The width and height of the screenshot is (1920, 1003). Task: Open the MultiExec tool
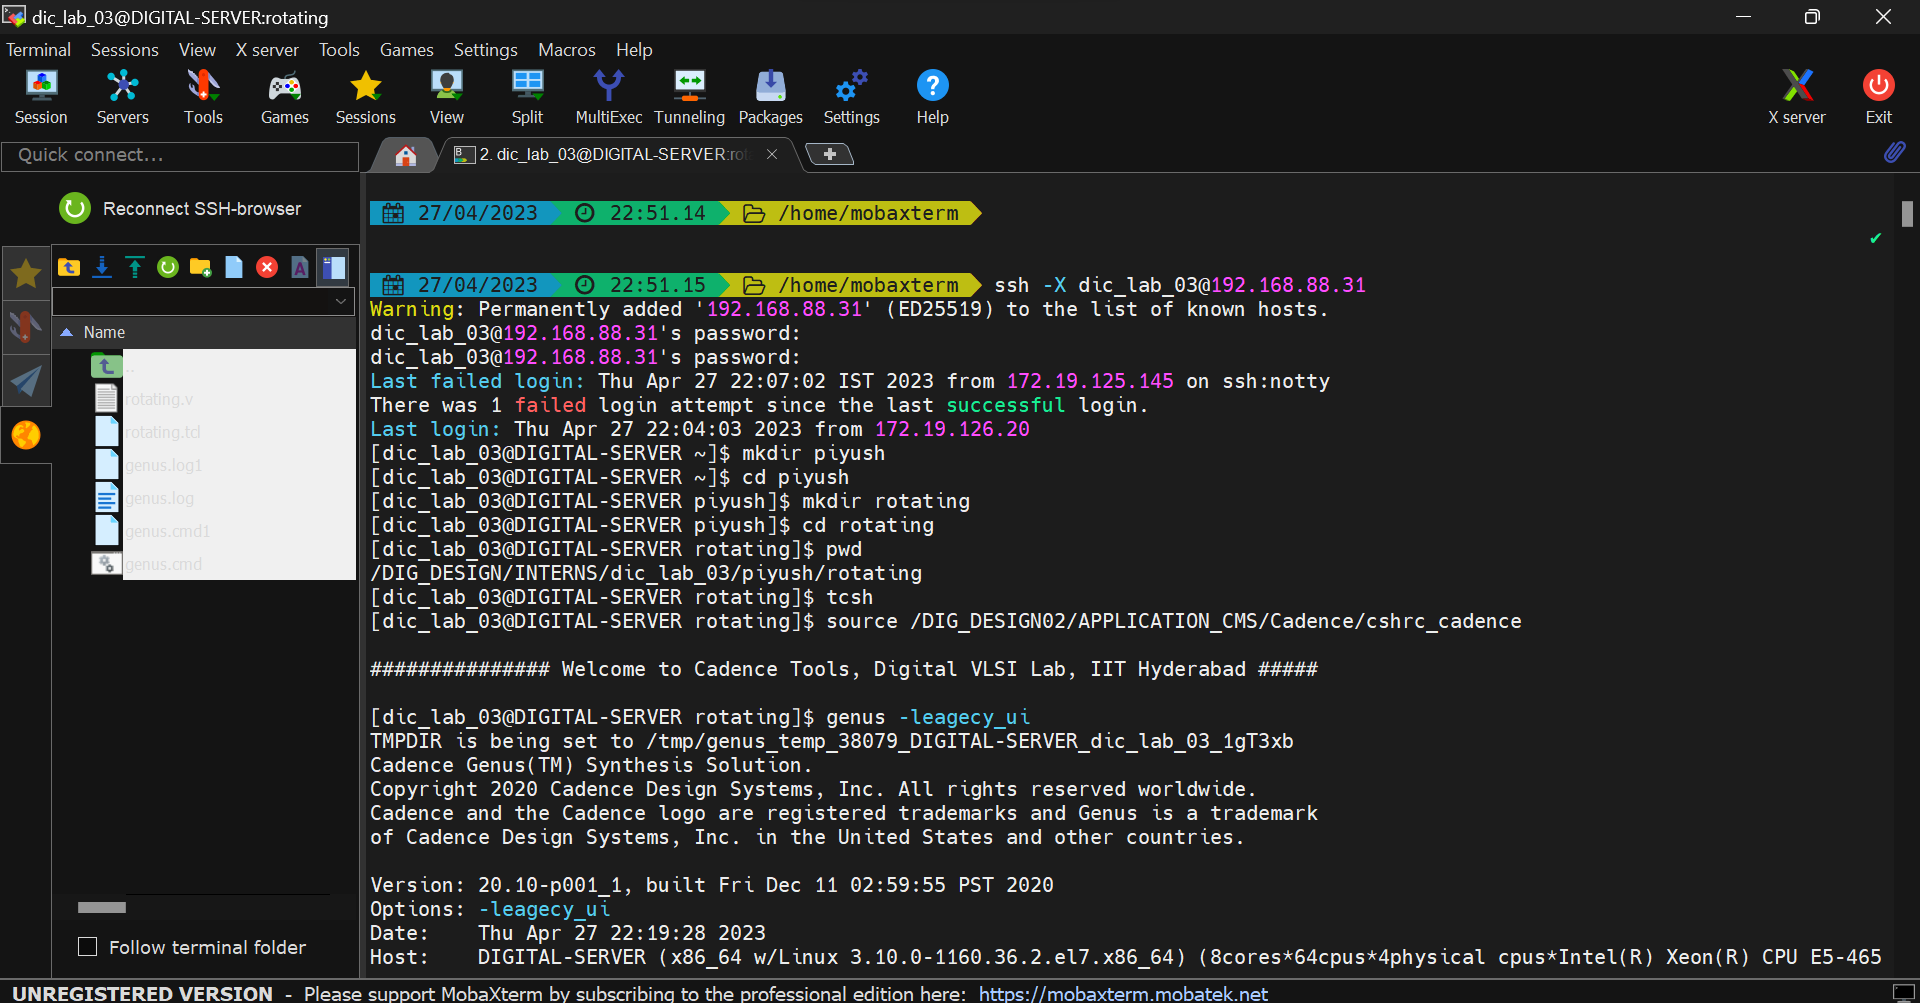(608, 95)
